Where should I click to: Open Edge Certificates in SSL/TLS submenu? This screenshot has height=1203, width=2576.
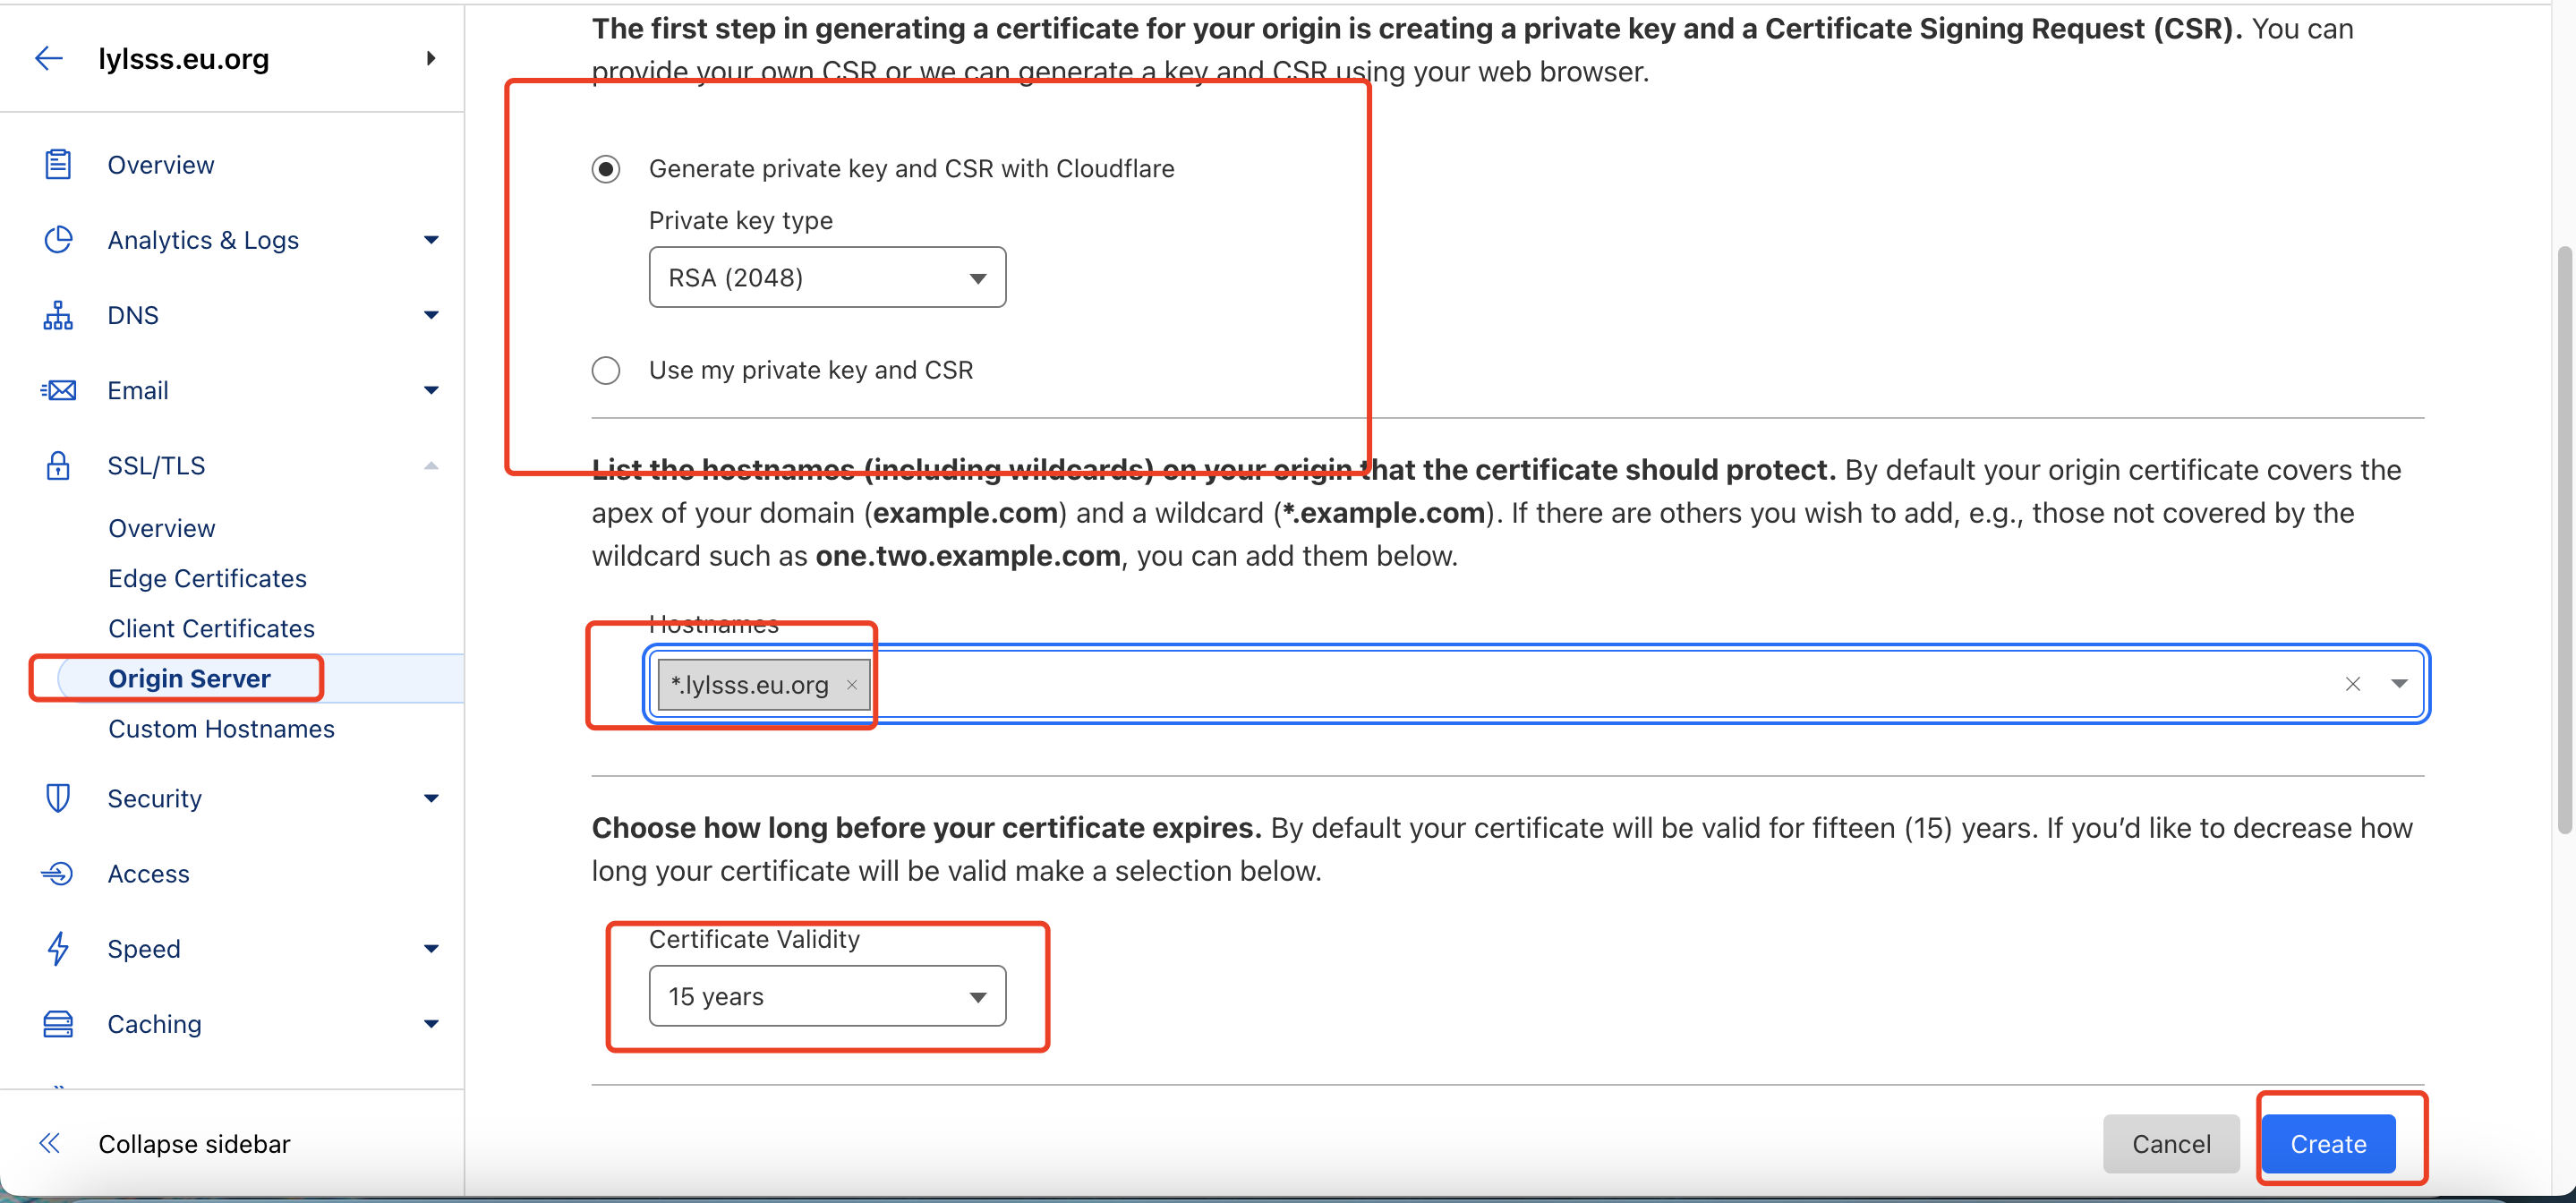tap(207, 578)
